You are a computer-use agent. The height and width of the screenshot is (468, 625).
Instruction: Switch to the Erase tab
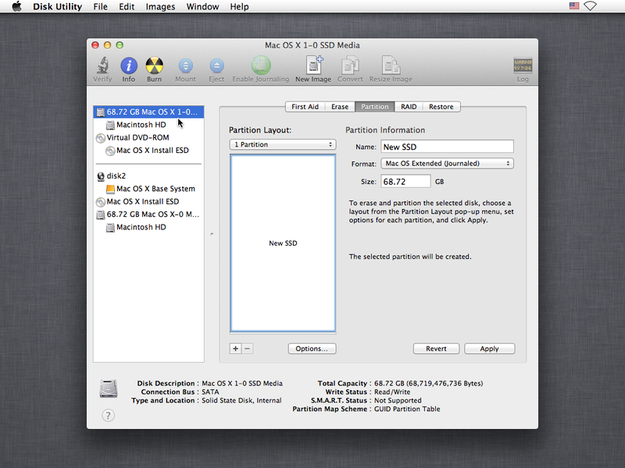point(340,107)
